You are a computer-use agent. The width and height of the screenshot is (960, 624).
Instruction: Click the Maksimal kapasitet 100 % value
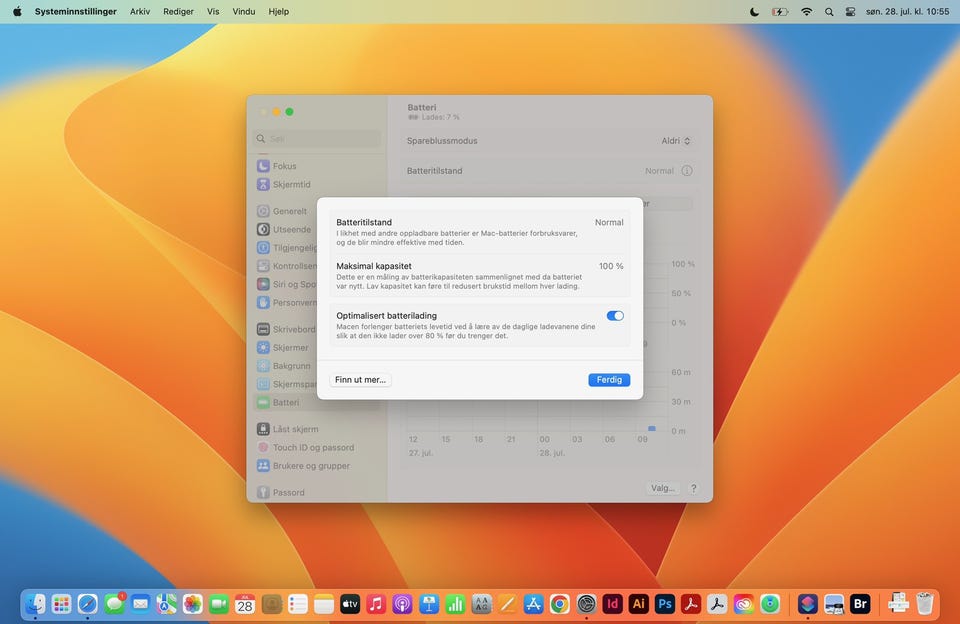click(x=611, y=266)
